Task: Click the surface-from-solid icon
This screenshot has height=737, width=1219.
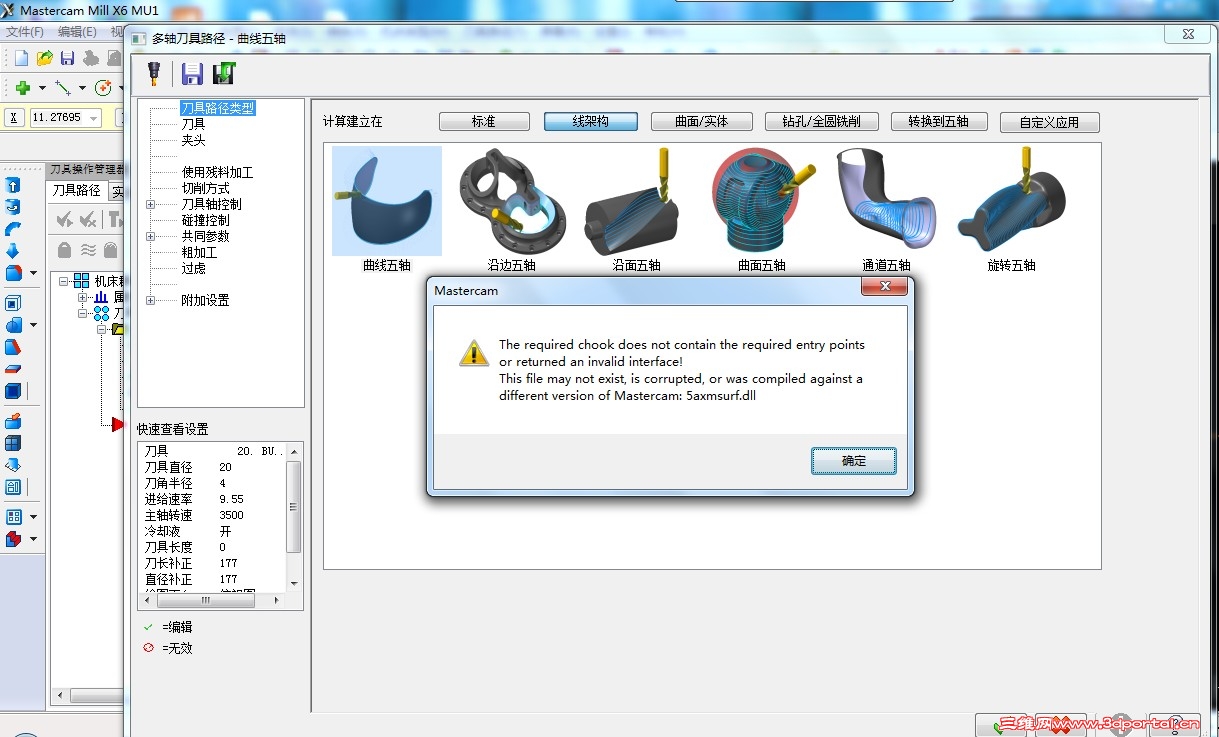Action: pyautogui.click(x=13, y=465)
